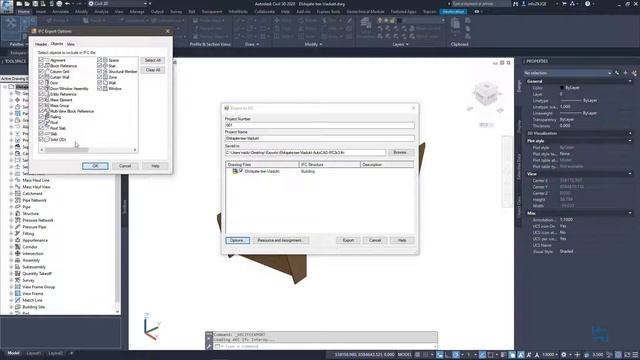640x360 pixels.
Task: Click Browse in Export to IFC dialog
Action: [400, 152]
